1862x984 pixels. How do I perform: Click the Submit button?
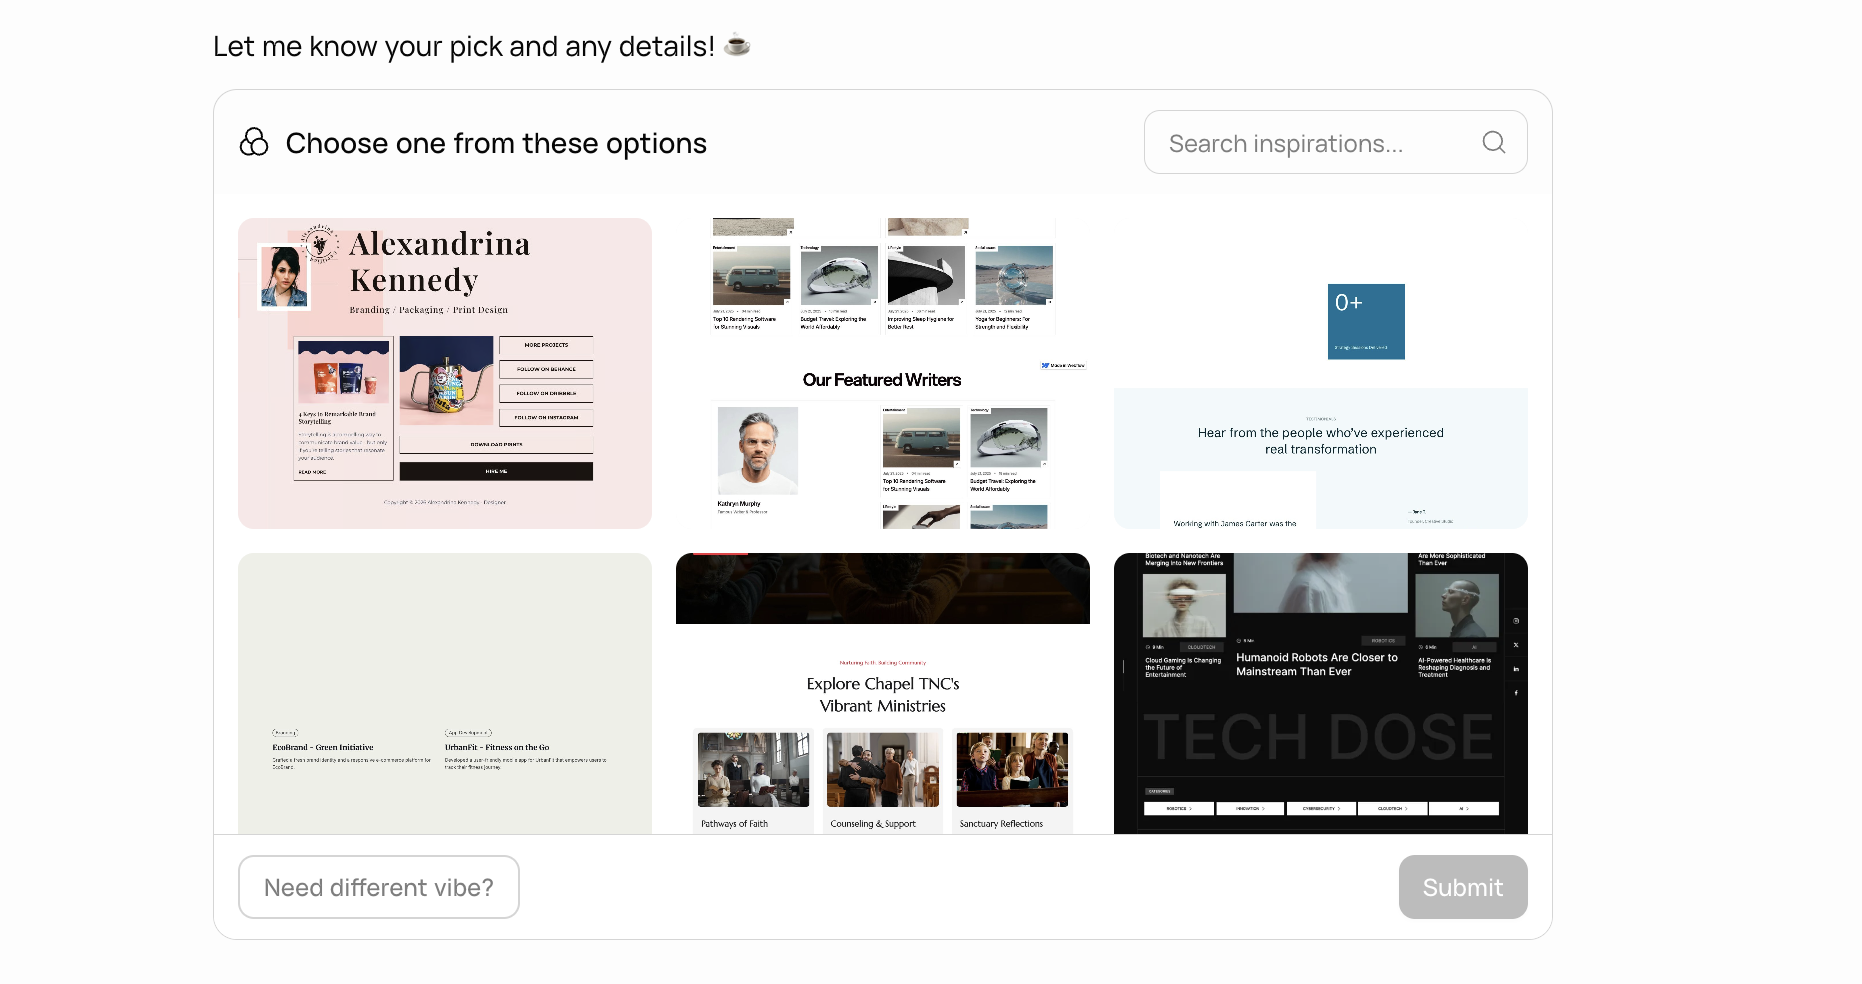[1463, 887]
